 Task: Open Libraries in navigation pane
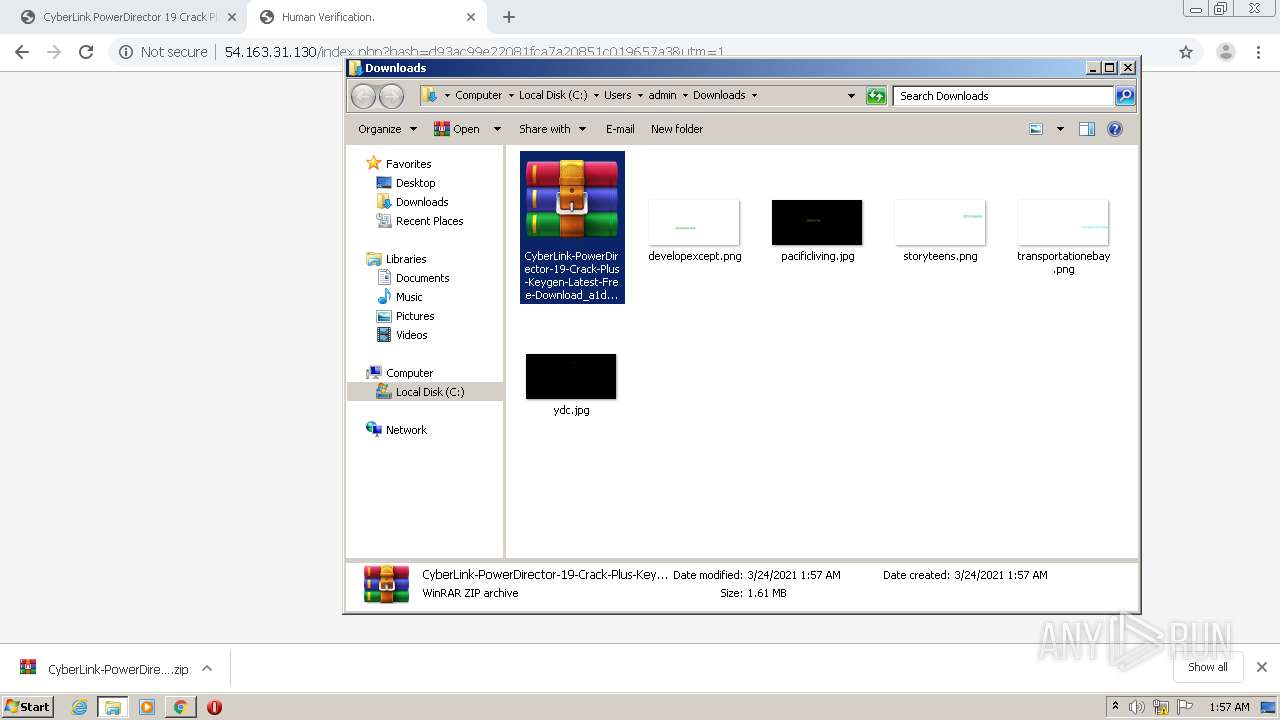pos(406,259)
